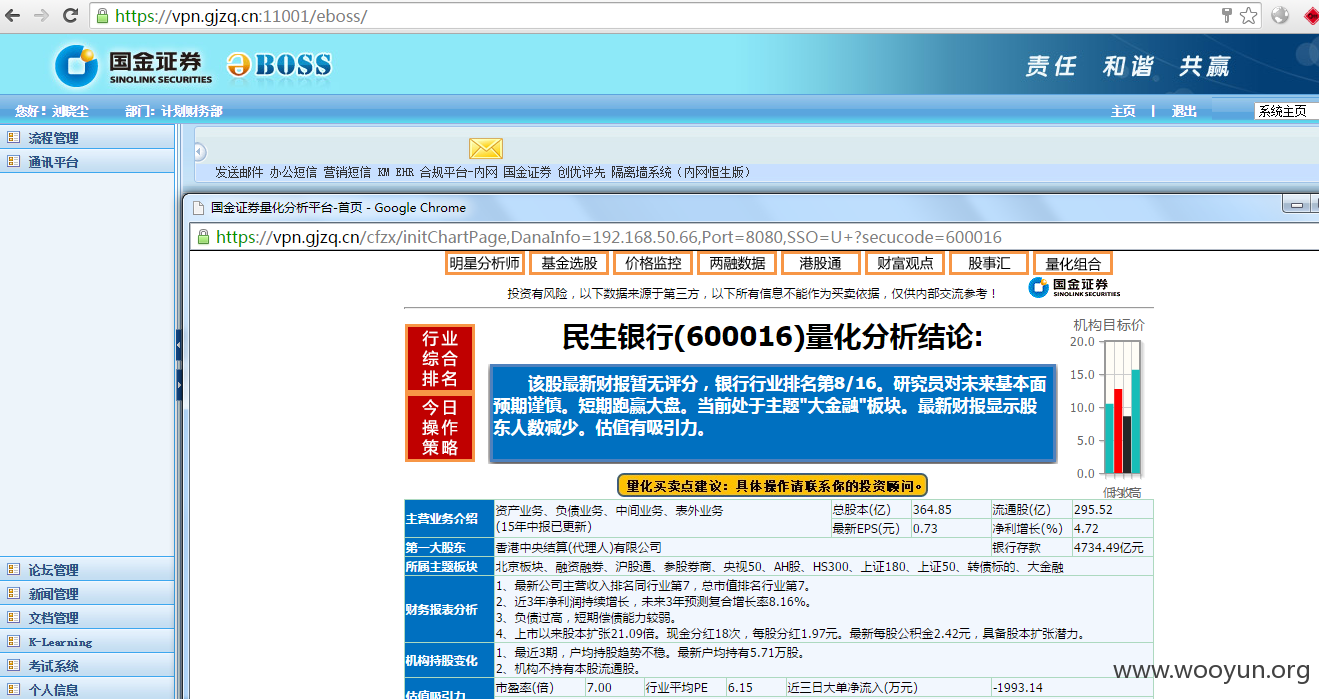Viewport: 1319px width, 699px height.
Task: Open the KM shortcut link
Action: [x=383, y=172]
